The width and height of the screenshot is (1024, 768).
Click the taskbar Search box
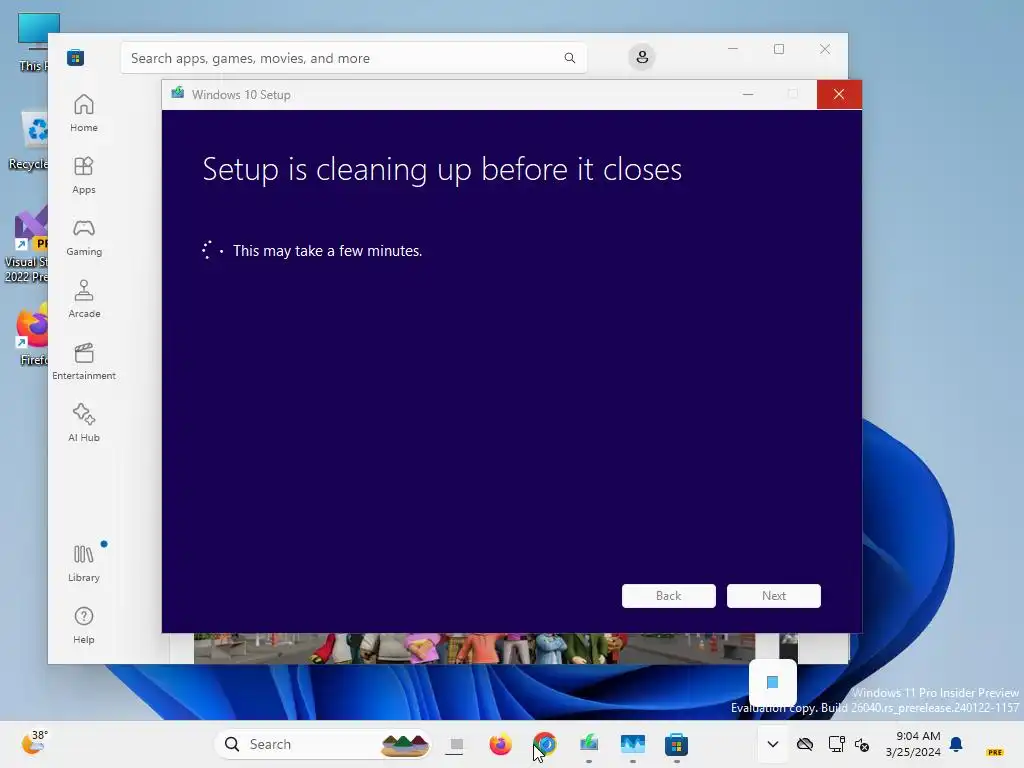pyautogui.click(x=323, y=744)
